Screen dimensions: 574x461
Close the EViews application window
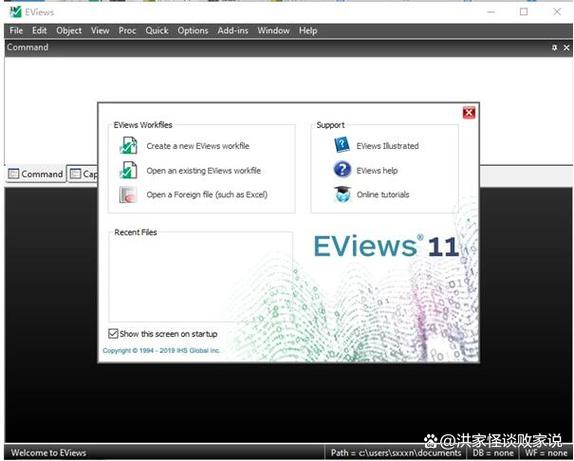pos(557,12)
